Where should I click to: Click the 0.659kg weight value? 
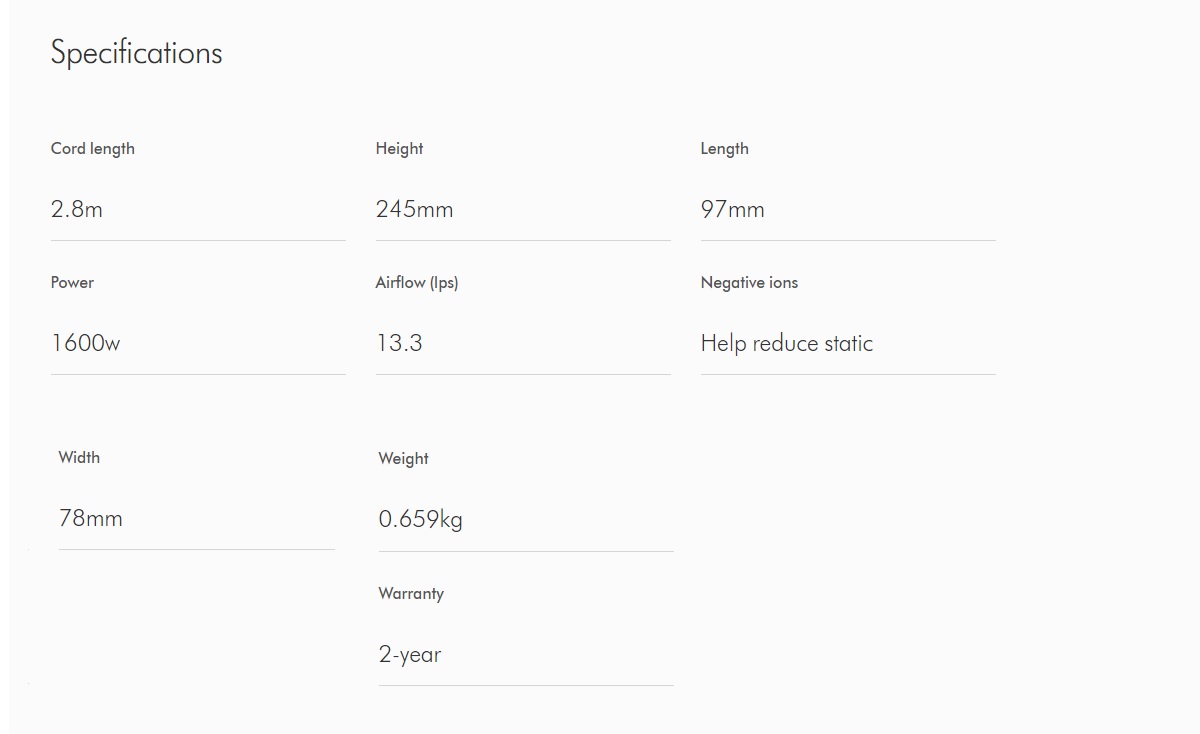click(420, 519)
